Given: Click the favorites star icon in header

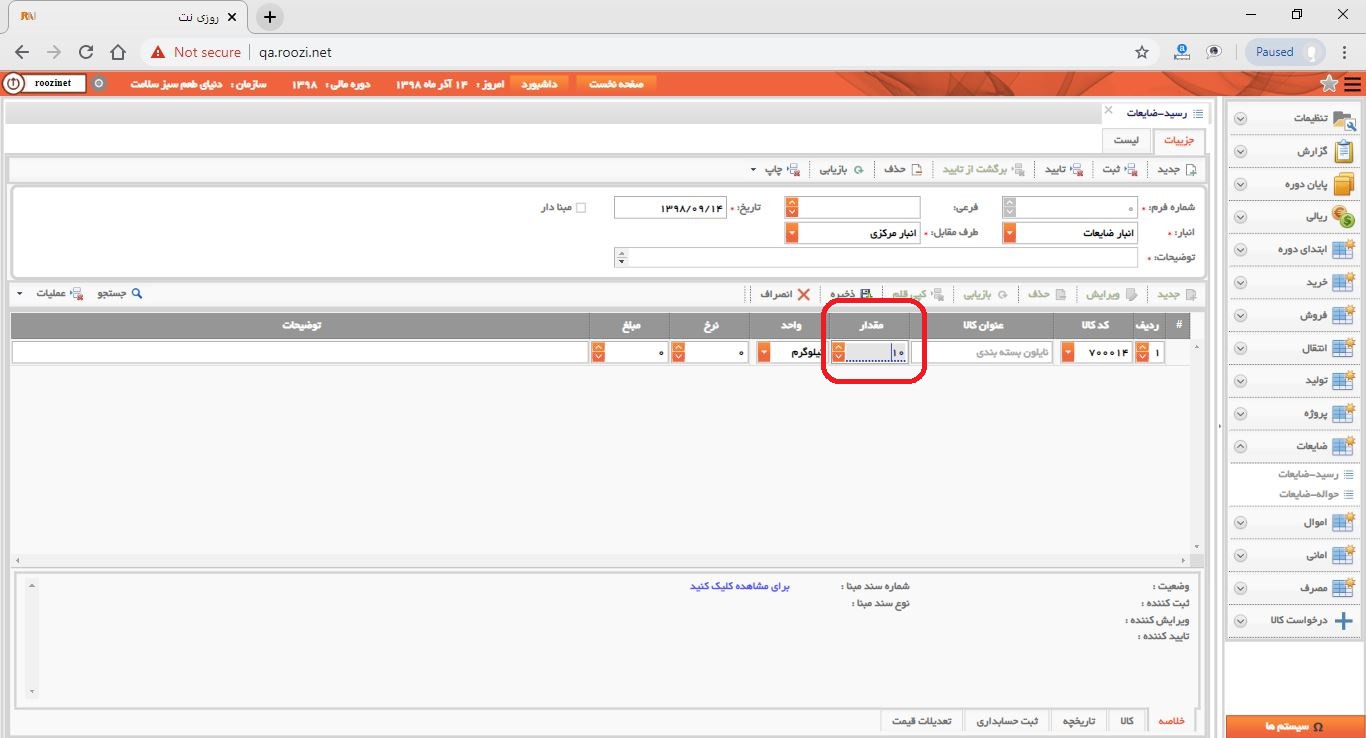Looking at the screenshot, I should [1329, 84].
